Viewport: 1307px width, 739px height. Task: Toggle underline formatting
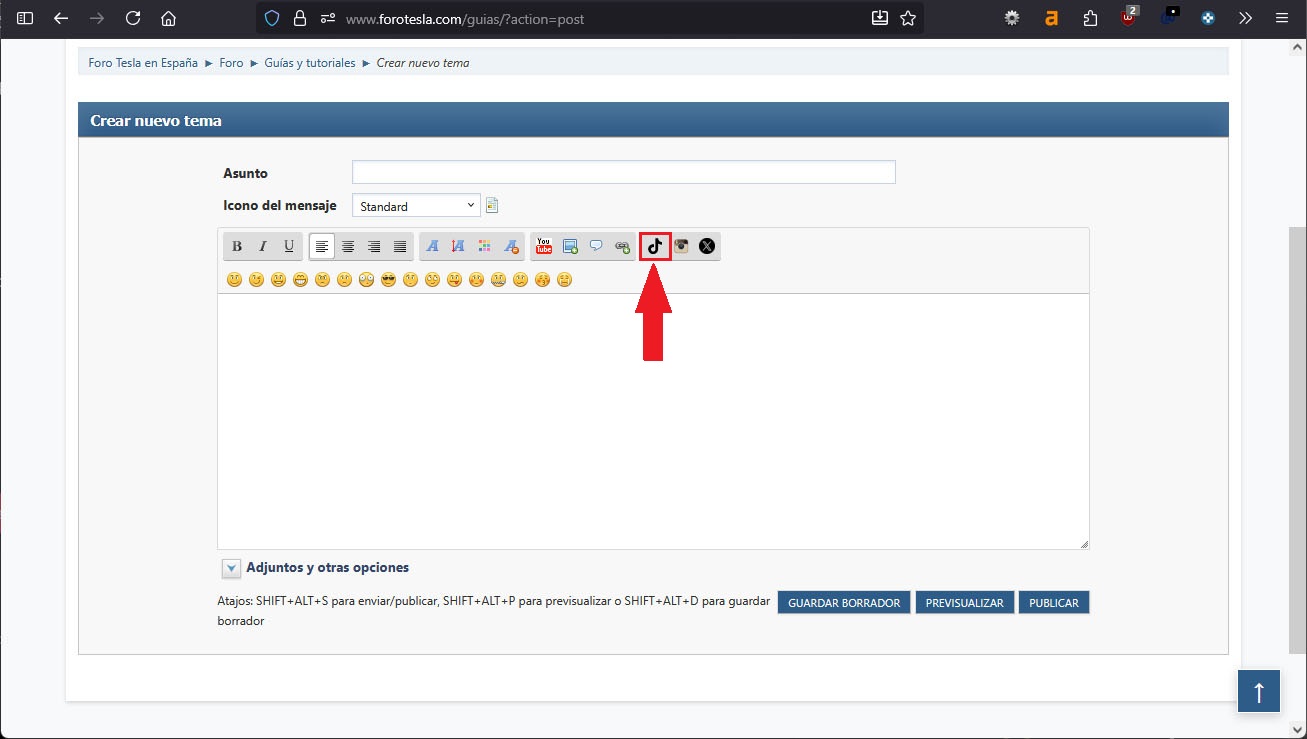tap(289, 246)
